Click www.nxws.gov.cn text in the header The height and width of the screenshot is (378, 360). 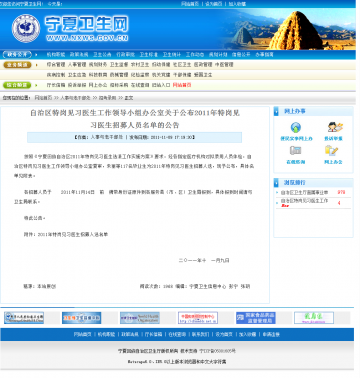coord(87,38)
